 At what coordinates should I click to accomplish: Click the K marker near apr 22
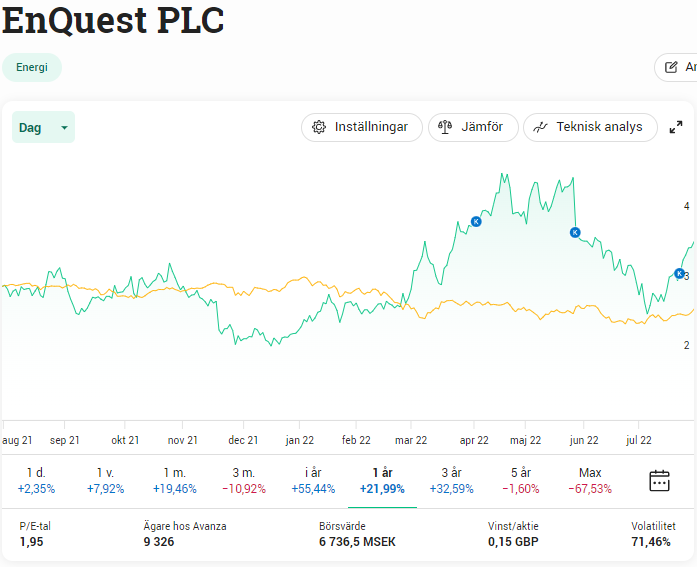pos(476,221)
